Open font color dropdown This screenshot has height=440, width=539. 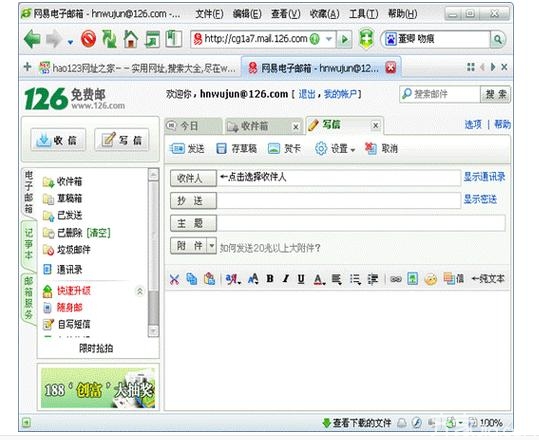[319, 279]
